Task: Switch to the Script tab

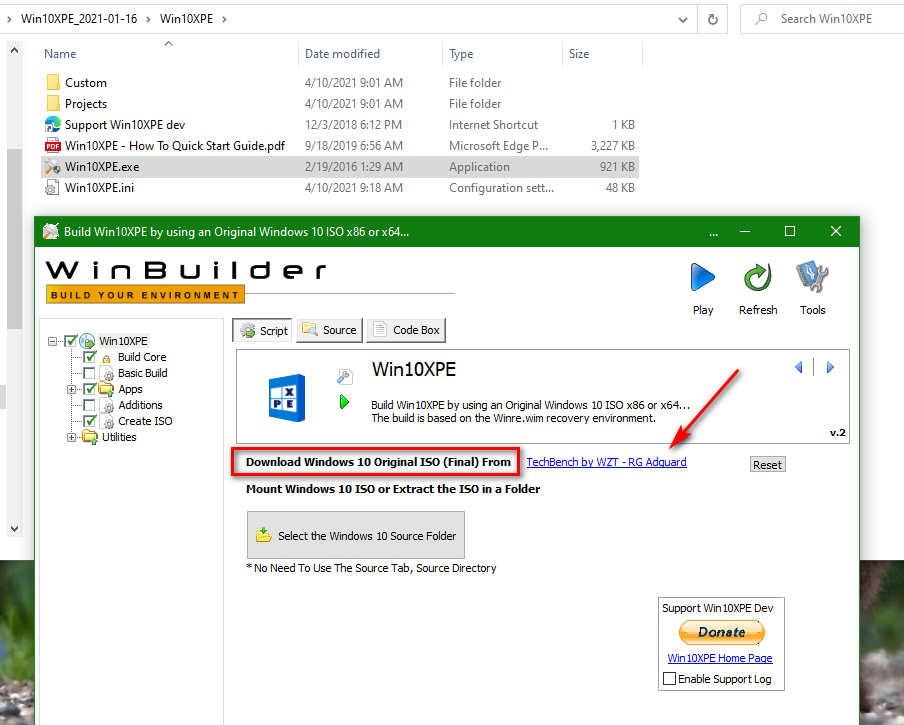Action: [x=263, y=330]
